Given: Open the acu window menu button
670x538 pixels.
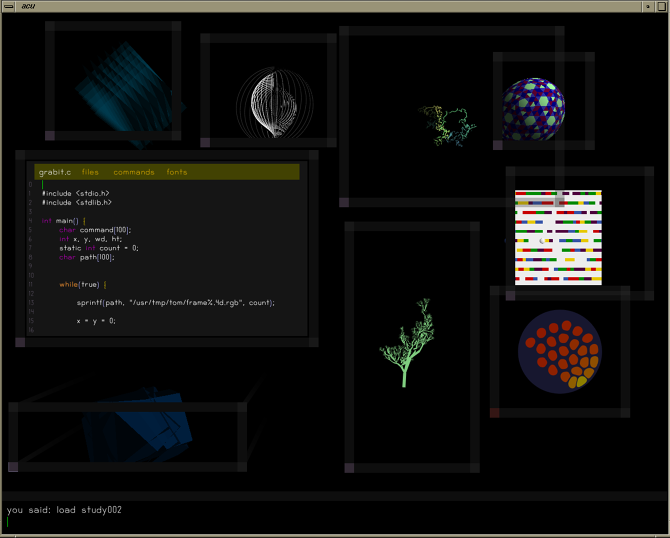Looking at the screenshot, I should point(9,6).
